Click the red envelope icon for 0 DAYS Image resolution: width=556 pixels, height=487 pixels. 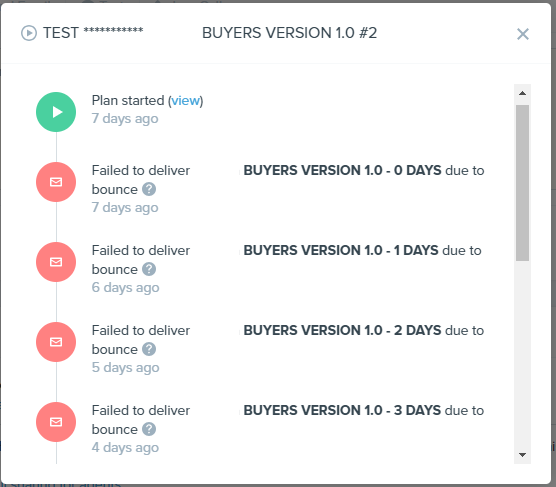point(56,182)
